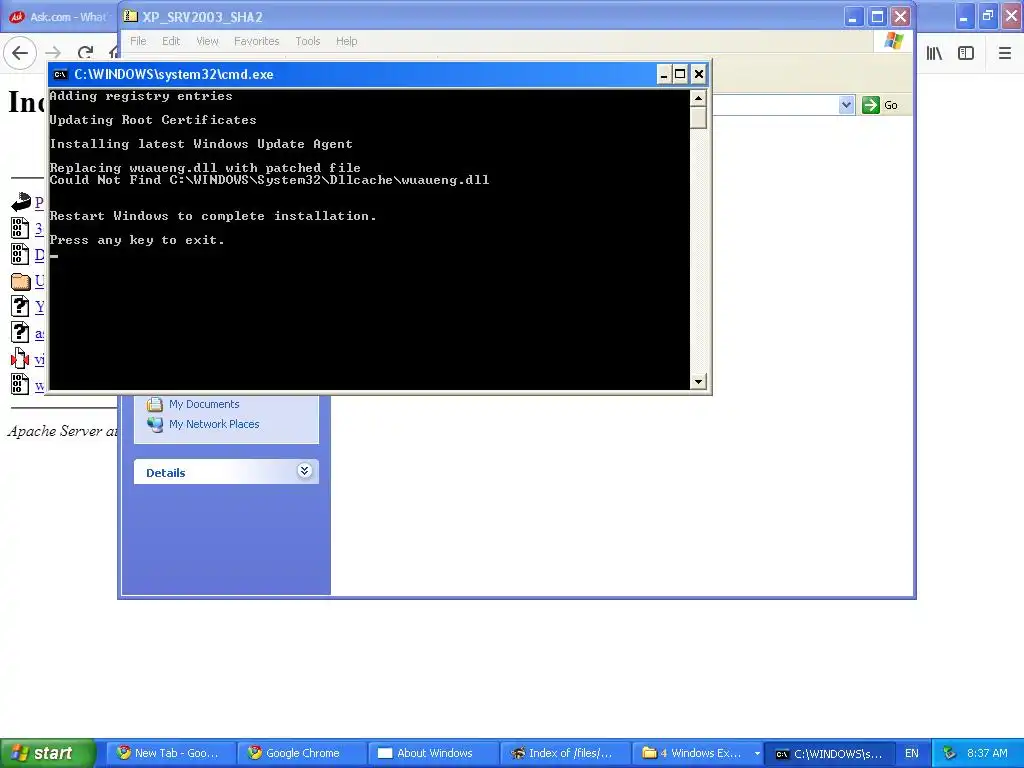This screenshot has height=768, width=1024.
Task: Open Favorites menu in the Explorer window
Action: [257, 41]
